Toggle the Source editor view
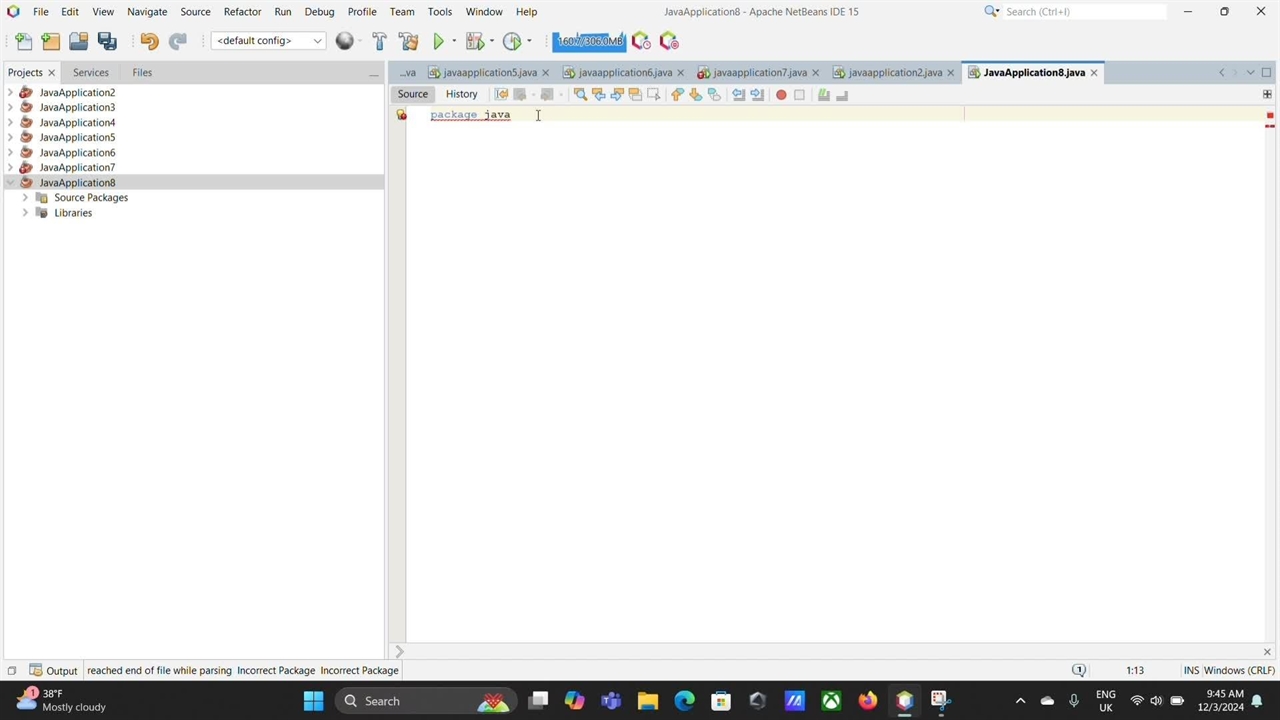 tap(412, 94)
